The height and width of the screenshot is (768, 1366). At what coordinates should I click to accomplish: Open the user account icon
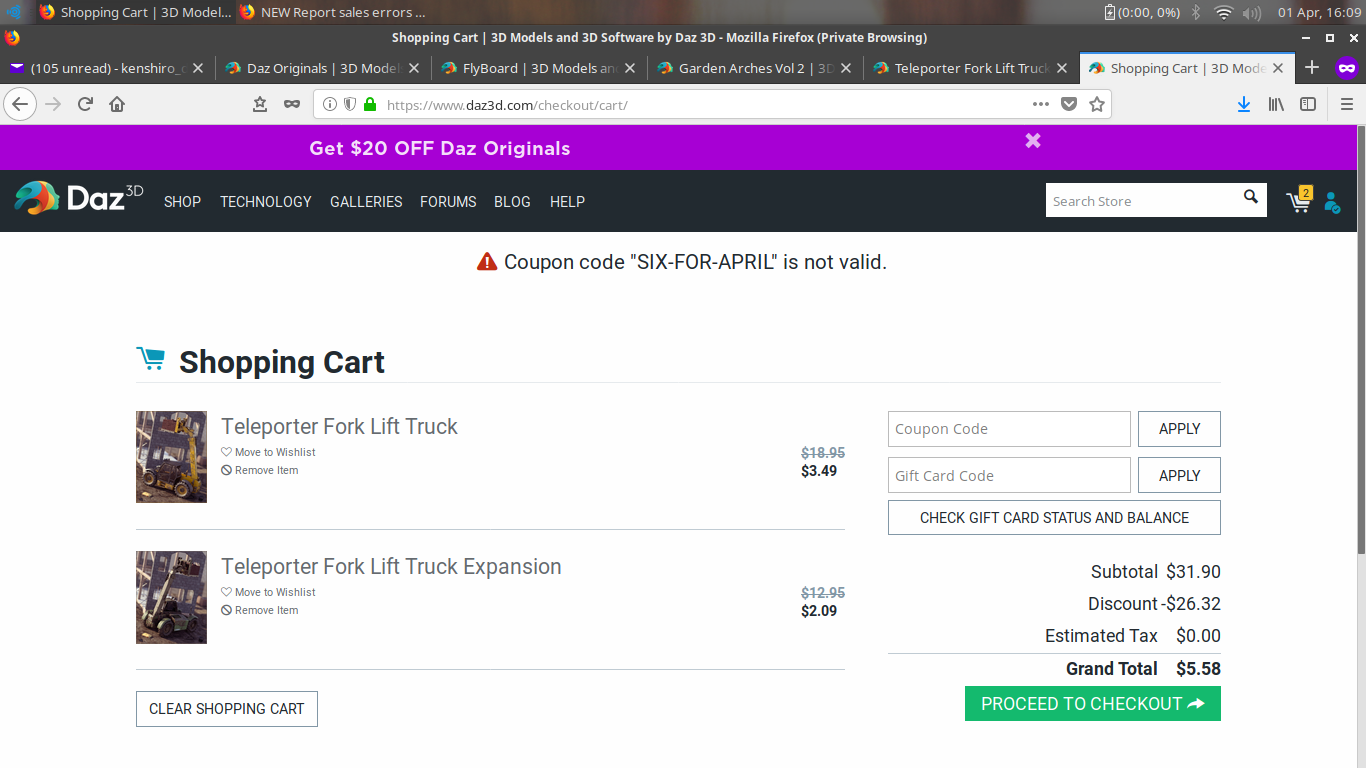click(x=1332, y=202)
